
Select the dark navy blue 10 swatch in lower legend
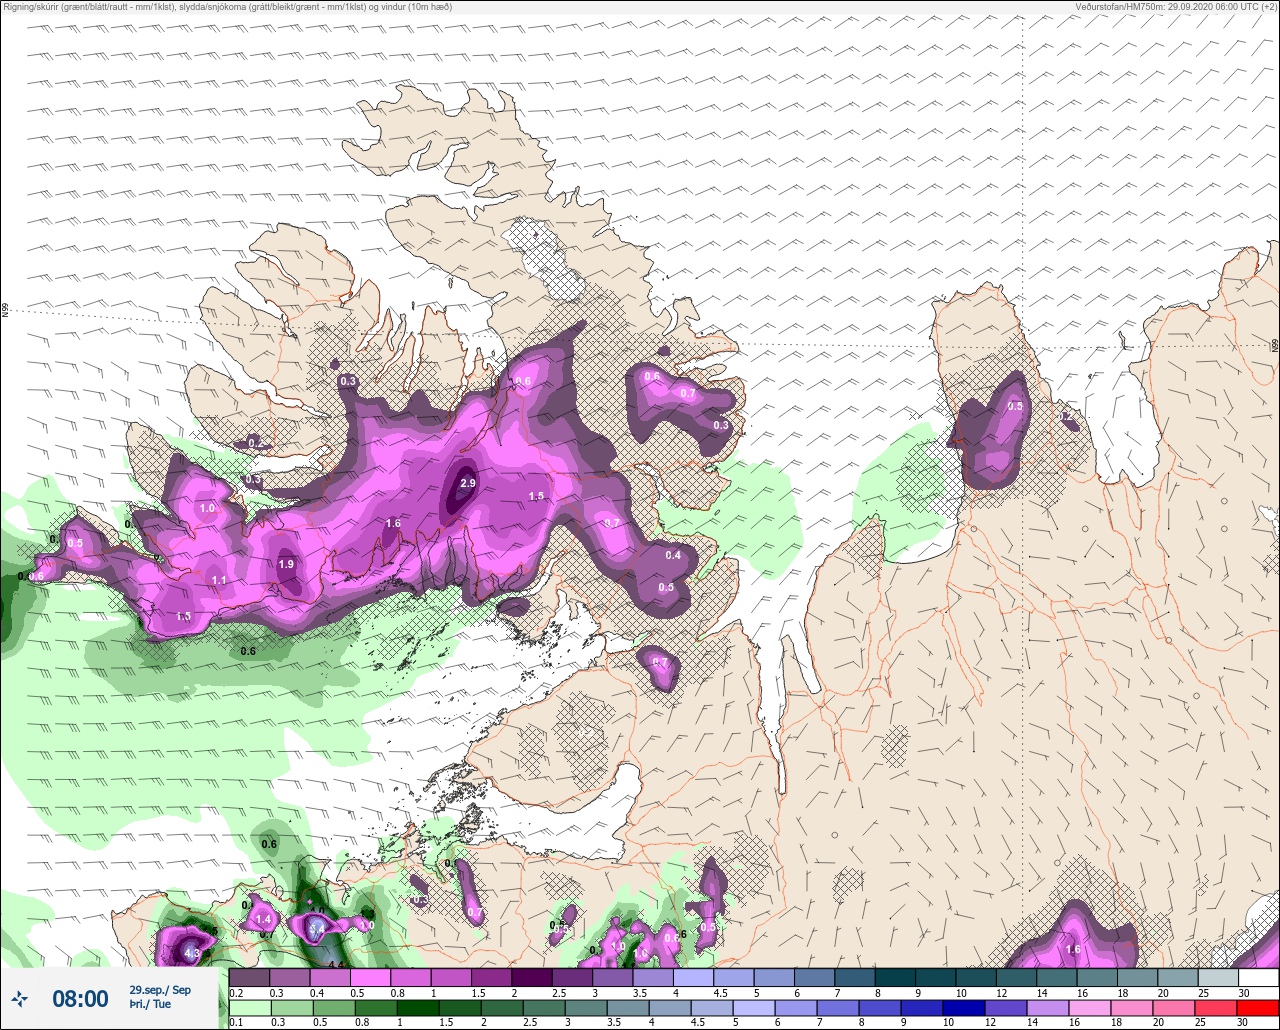coord(963,1008)
